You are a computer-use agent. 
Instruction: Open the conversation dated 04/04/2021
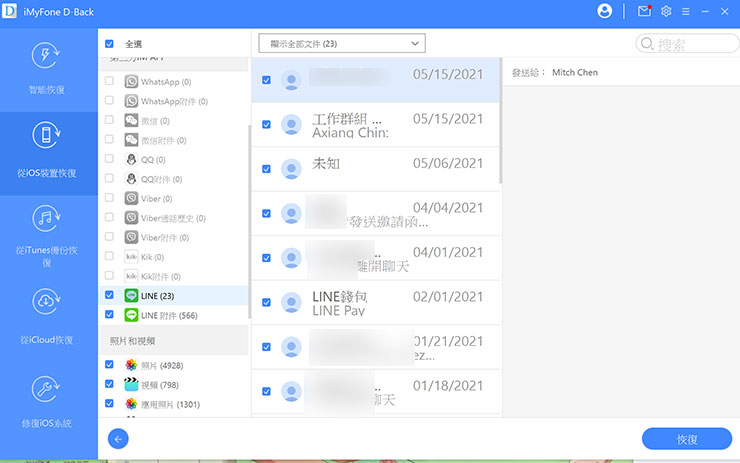tap(376, 214)
